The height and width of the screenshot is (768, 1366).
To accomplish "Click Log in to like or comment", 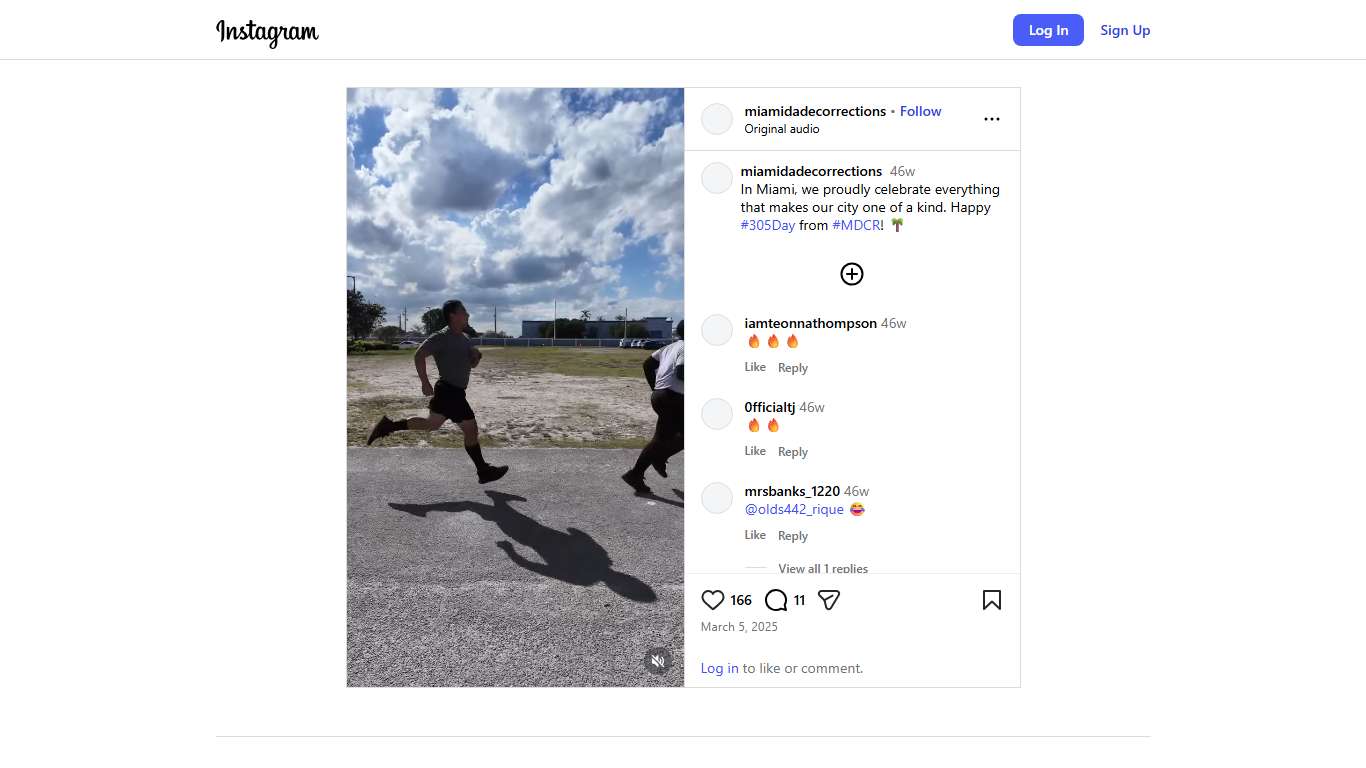I will coord(719,668).
